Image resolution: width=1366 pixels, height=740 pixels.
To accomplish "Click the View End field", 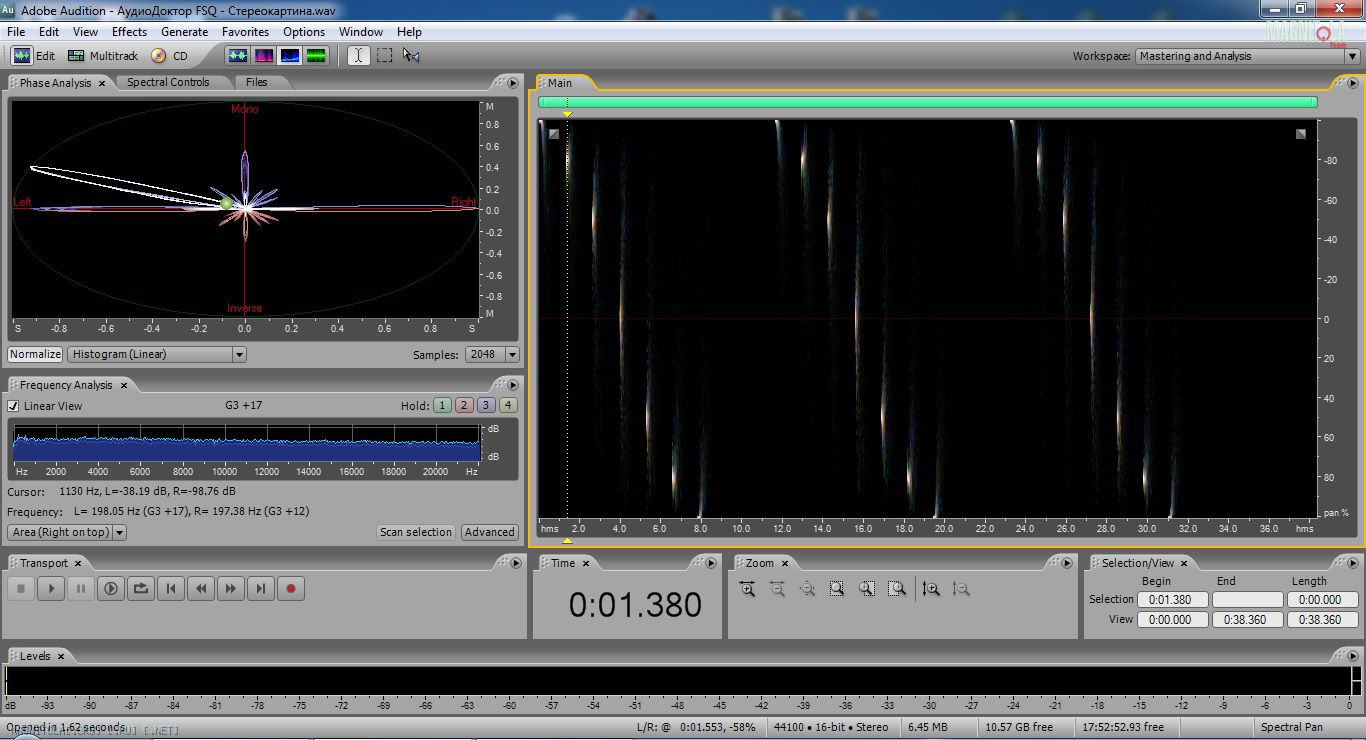I will click(1247, 620).
